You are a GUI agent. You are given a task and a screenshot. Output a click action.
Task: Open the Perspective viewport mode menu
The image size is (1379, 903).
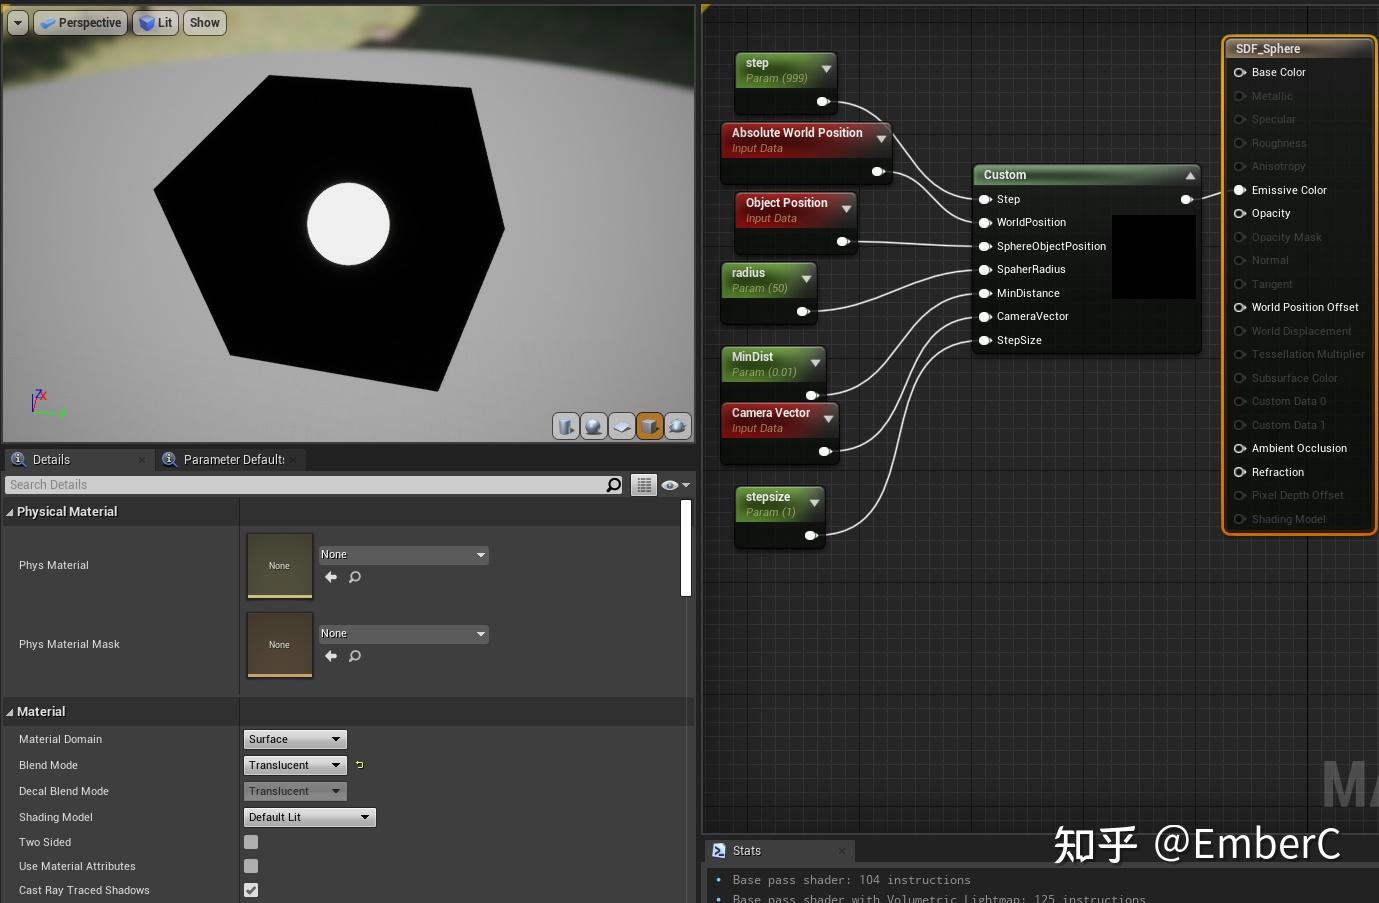point(80,22)
